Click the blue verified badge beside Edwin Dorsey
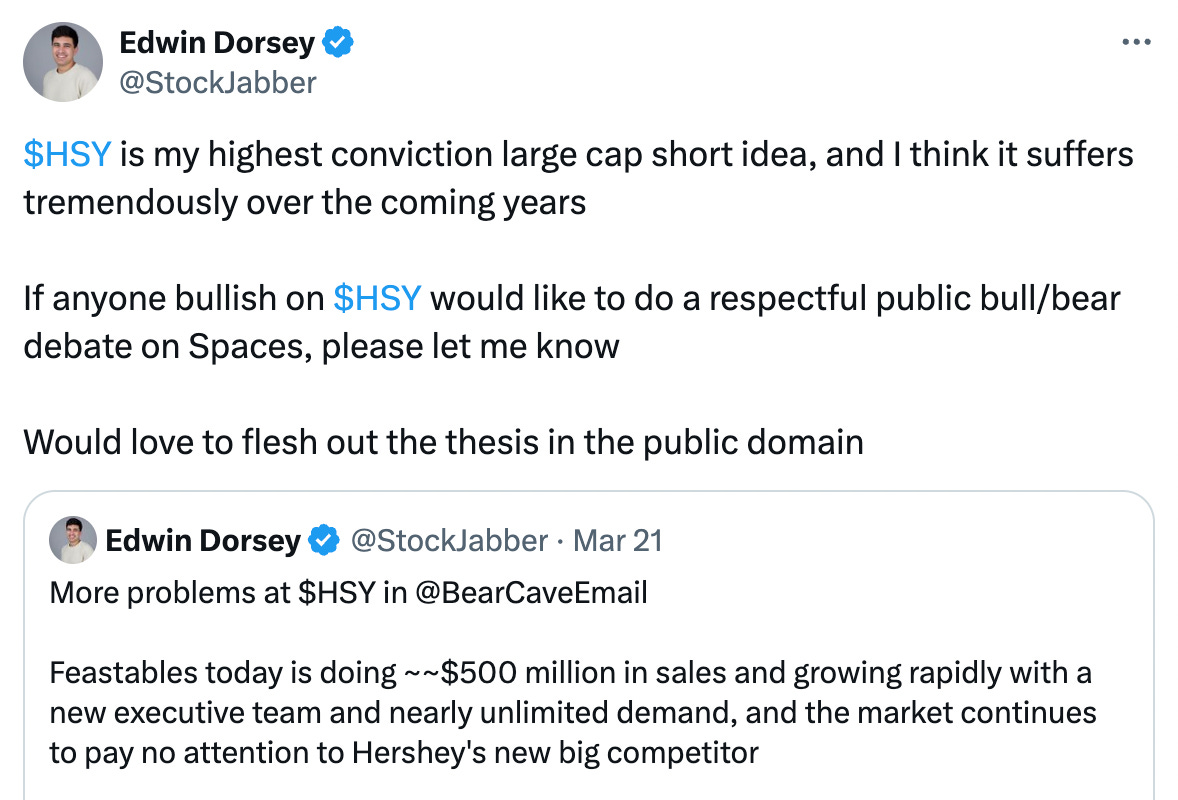1178x800 pixels. tap(340, 42)
